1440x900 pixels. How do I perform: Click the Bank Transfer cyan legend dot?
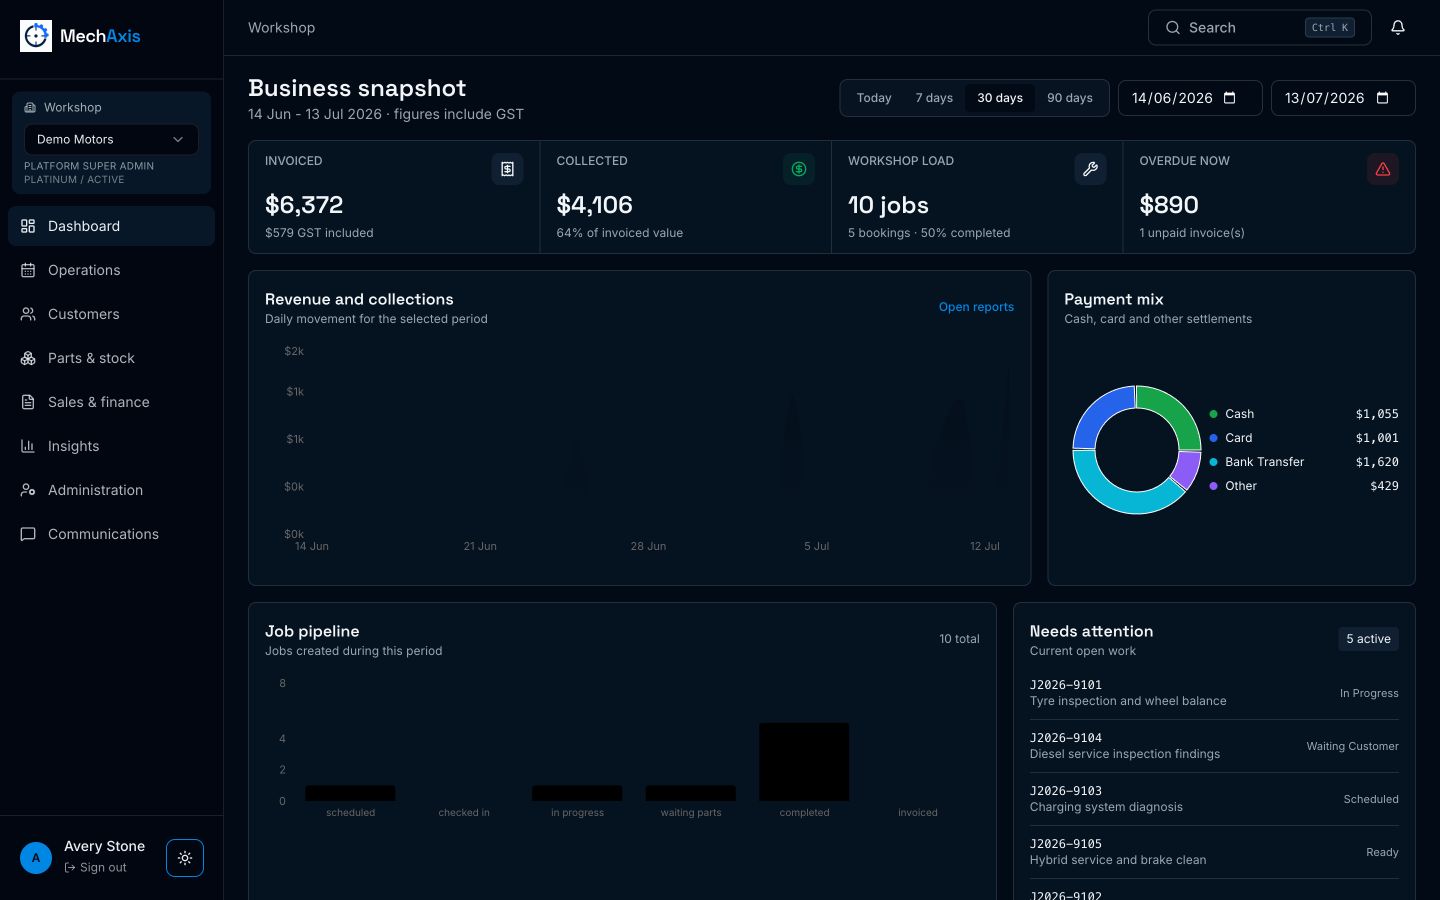1213,462
